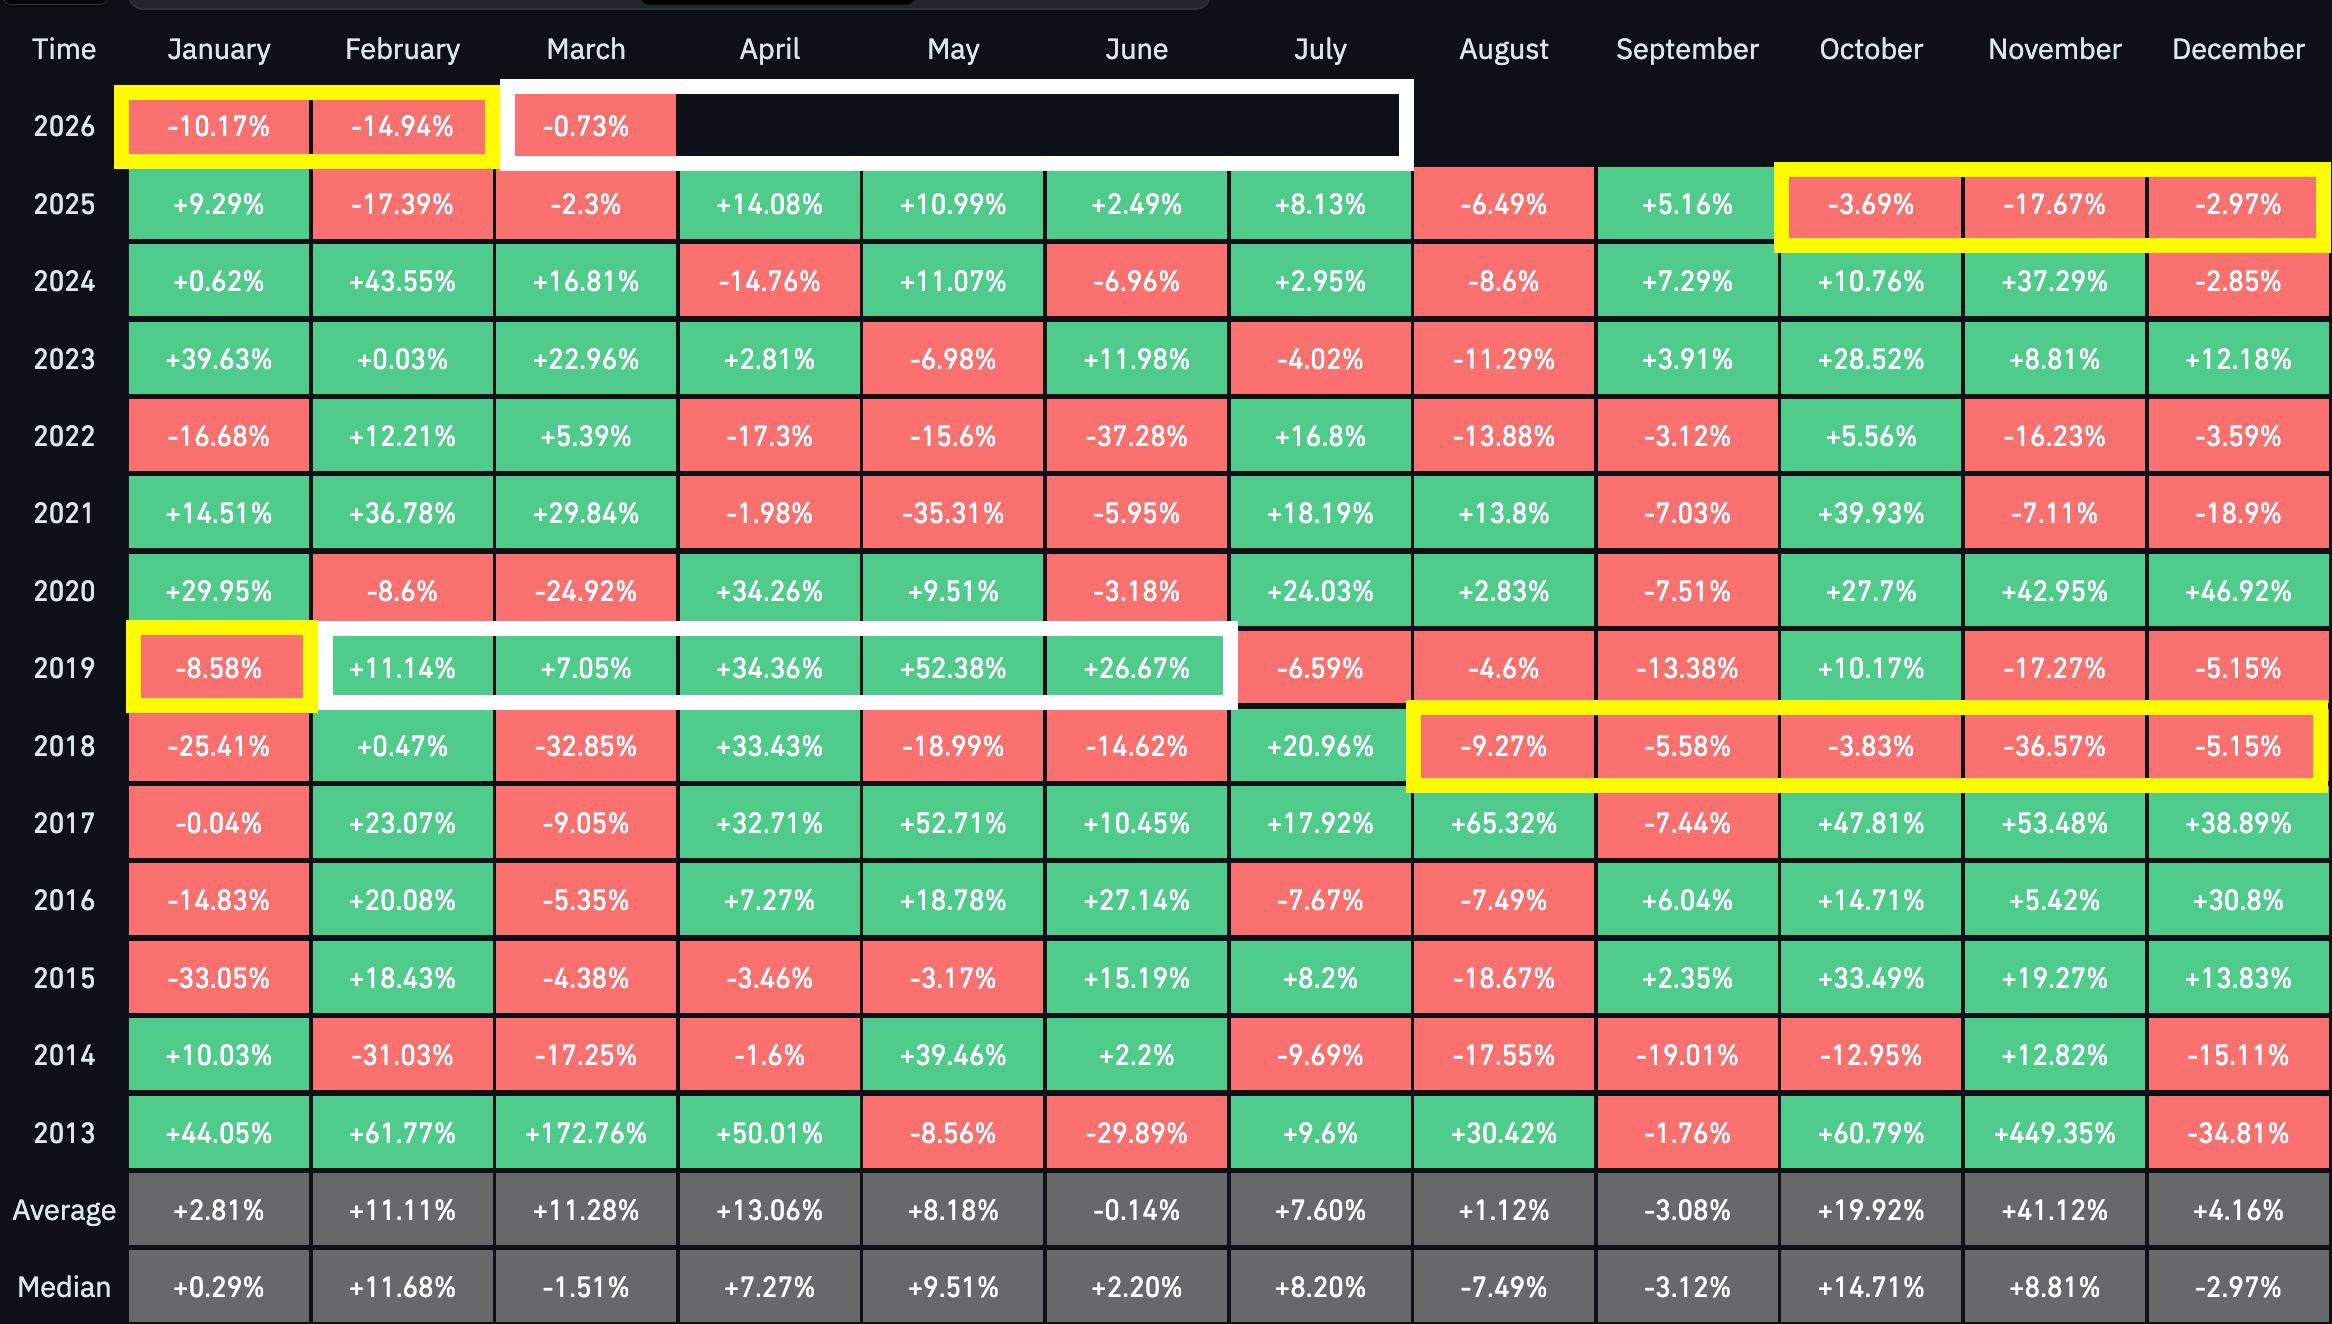The height and width of the screenshot is (1324, 2332).
Task: Click the July column header
Action: [1320, 49]
